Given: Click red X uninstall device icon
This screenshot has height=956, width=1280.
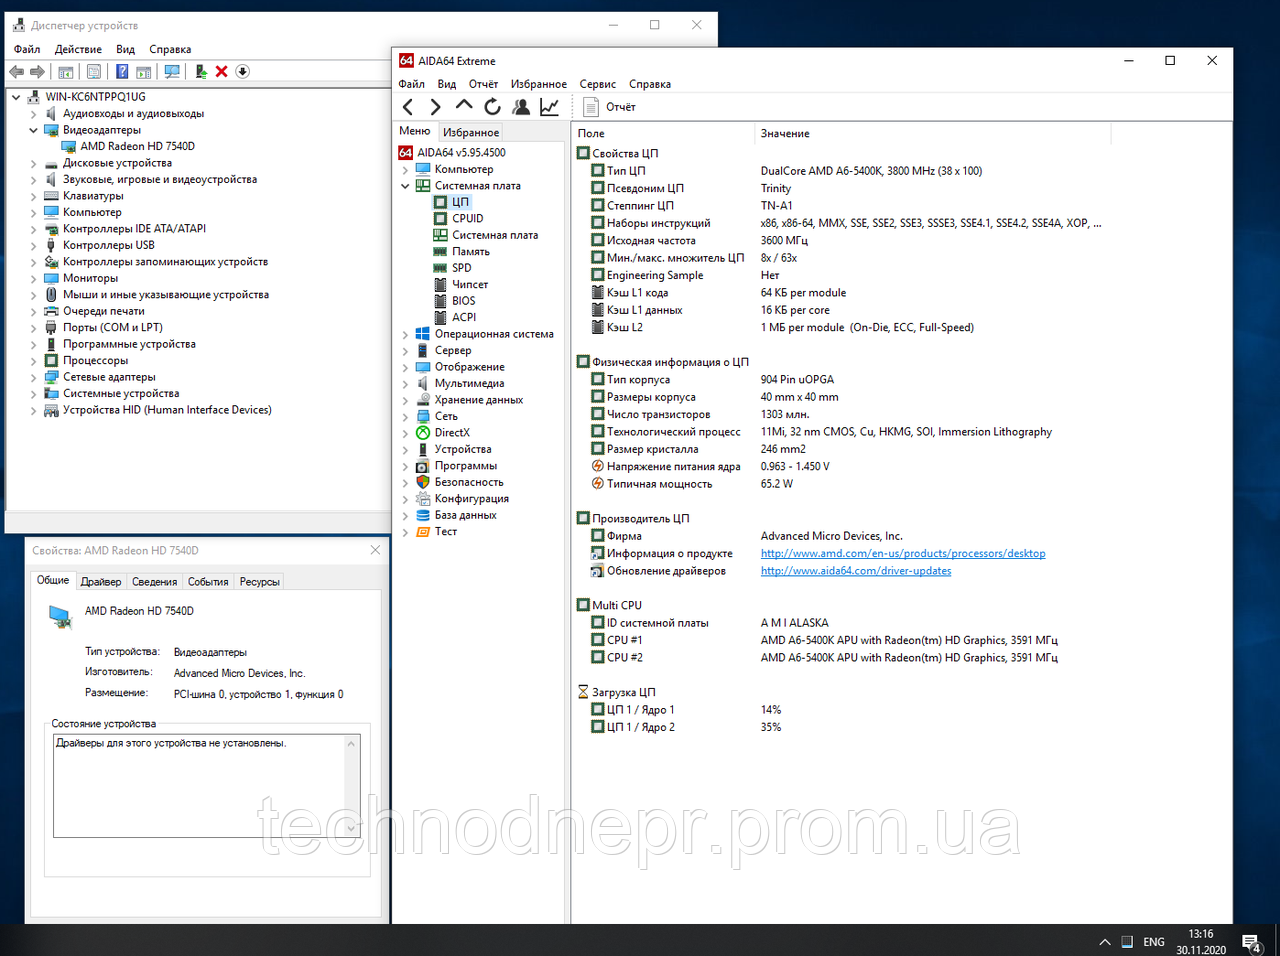Looking at the screenshot, I should [x=222, y=72].
